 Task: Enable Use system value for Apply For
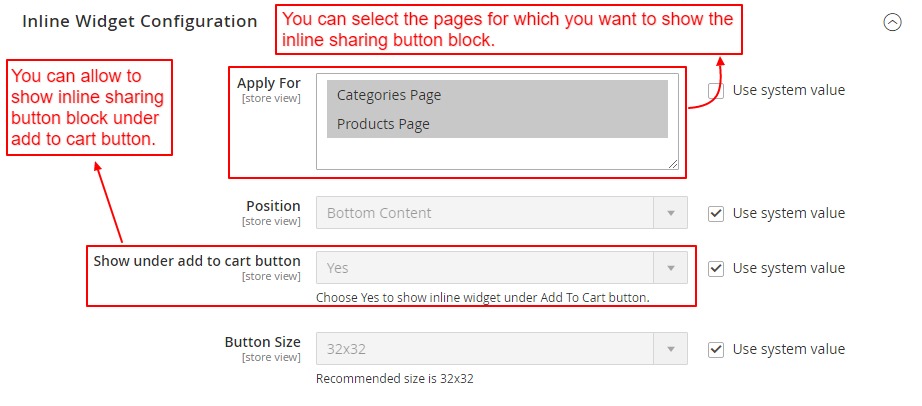click(x=716, y=90)
